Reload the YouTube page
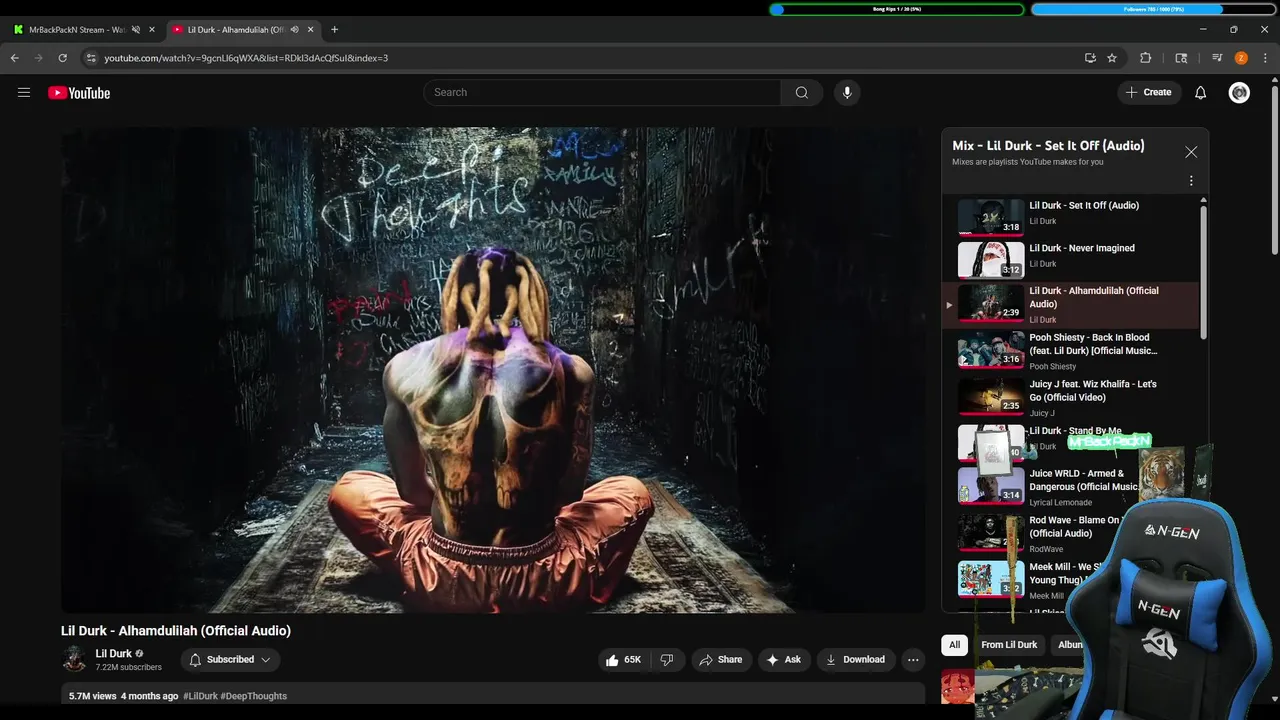 click(63, 58)
